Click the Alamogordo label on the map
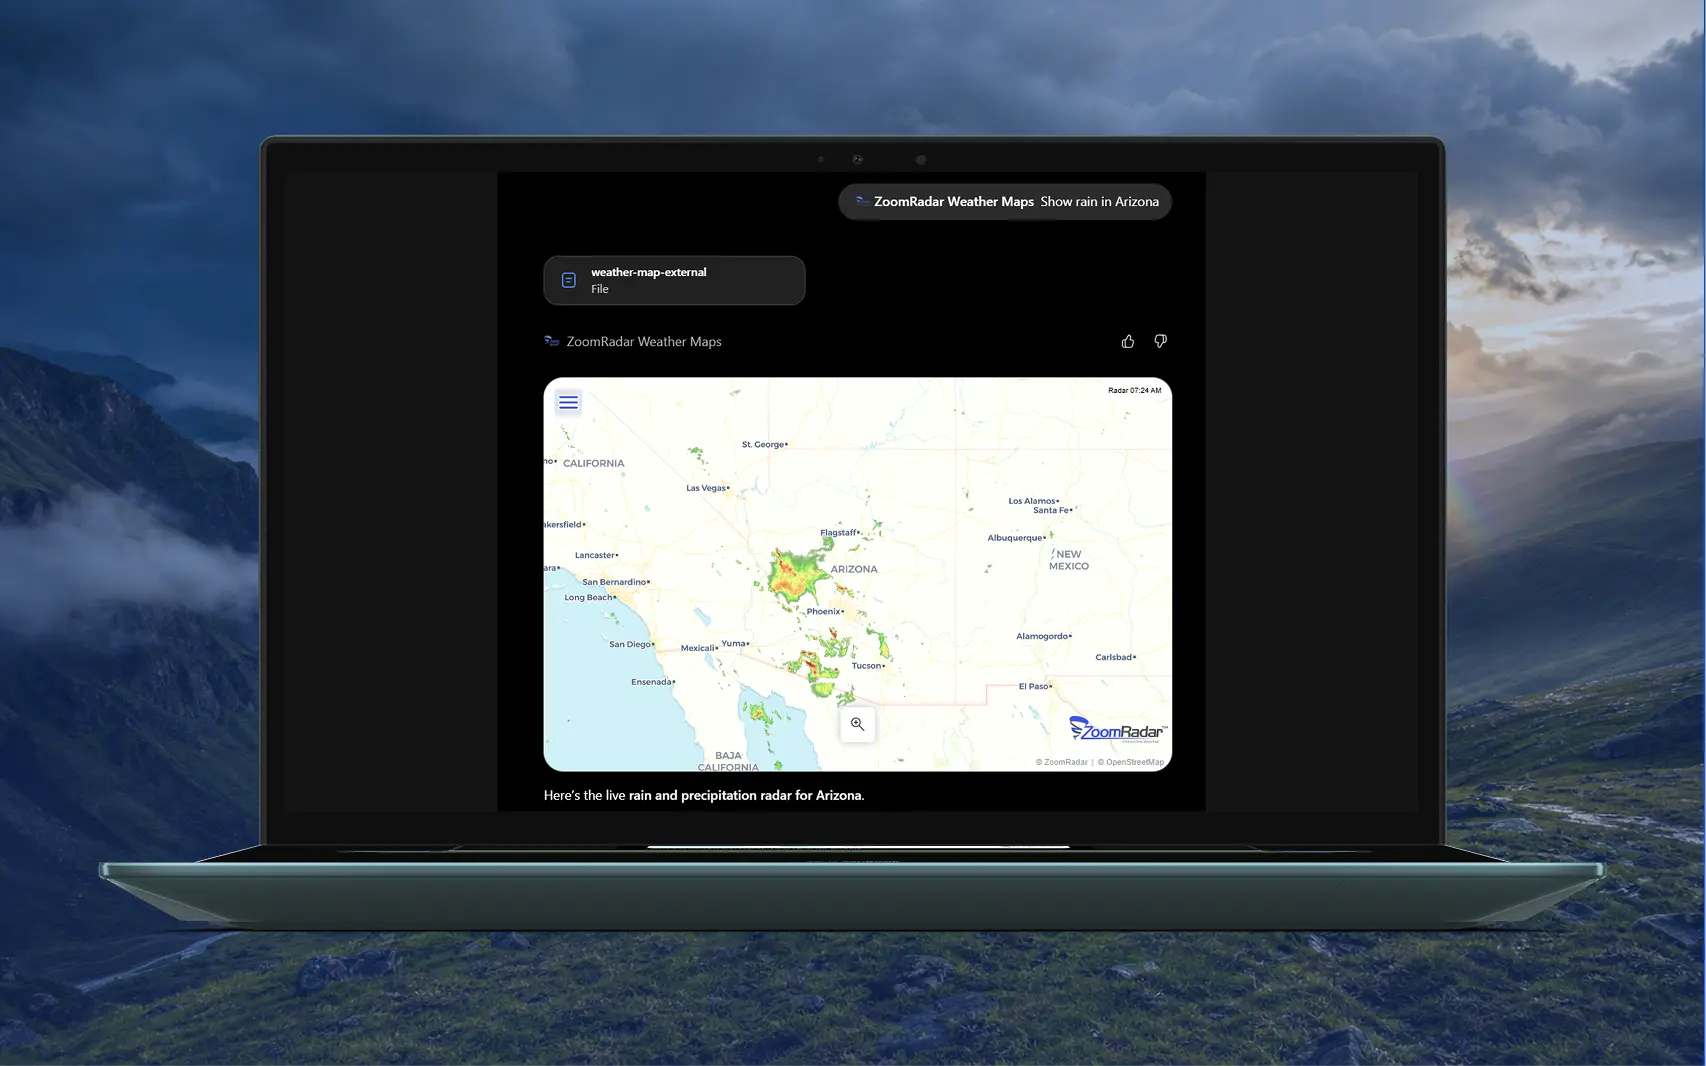The height and width of the screenshot is (1066, 1706). (x=1042, y=636)
